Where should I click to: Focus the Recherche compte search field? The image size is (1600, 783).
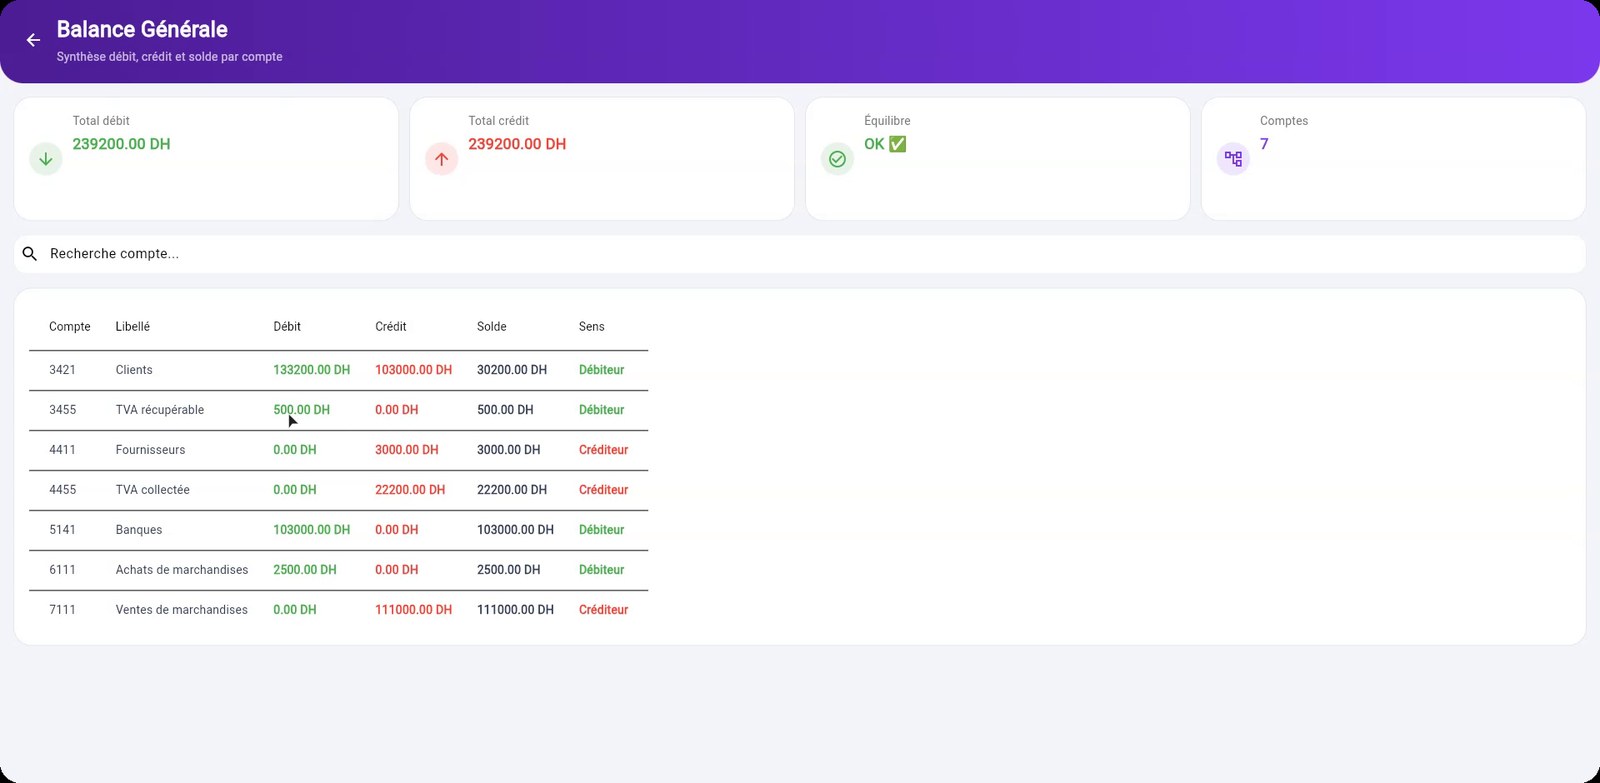[x=800, y=254]
